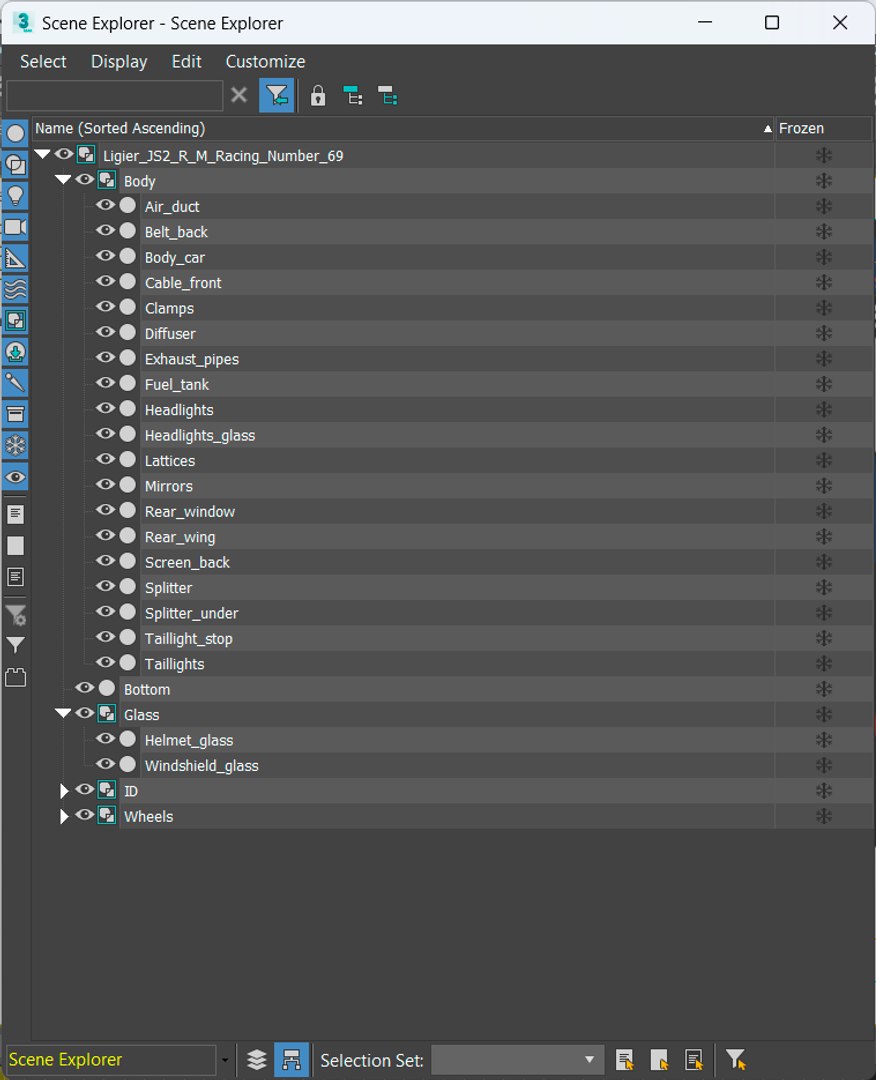Expand the Wheels group
This screenshot has height=1080, width=876.
(x=64, y=816)
